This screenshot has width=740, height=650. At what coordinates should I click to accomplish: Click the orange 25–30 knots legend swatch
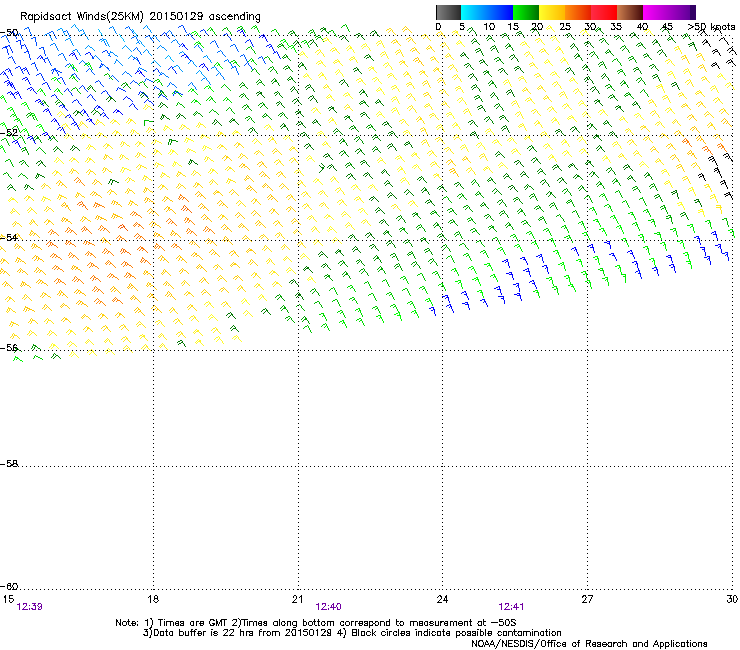pos(578,12)
